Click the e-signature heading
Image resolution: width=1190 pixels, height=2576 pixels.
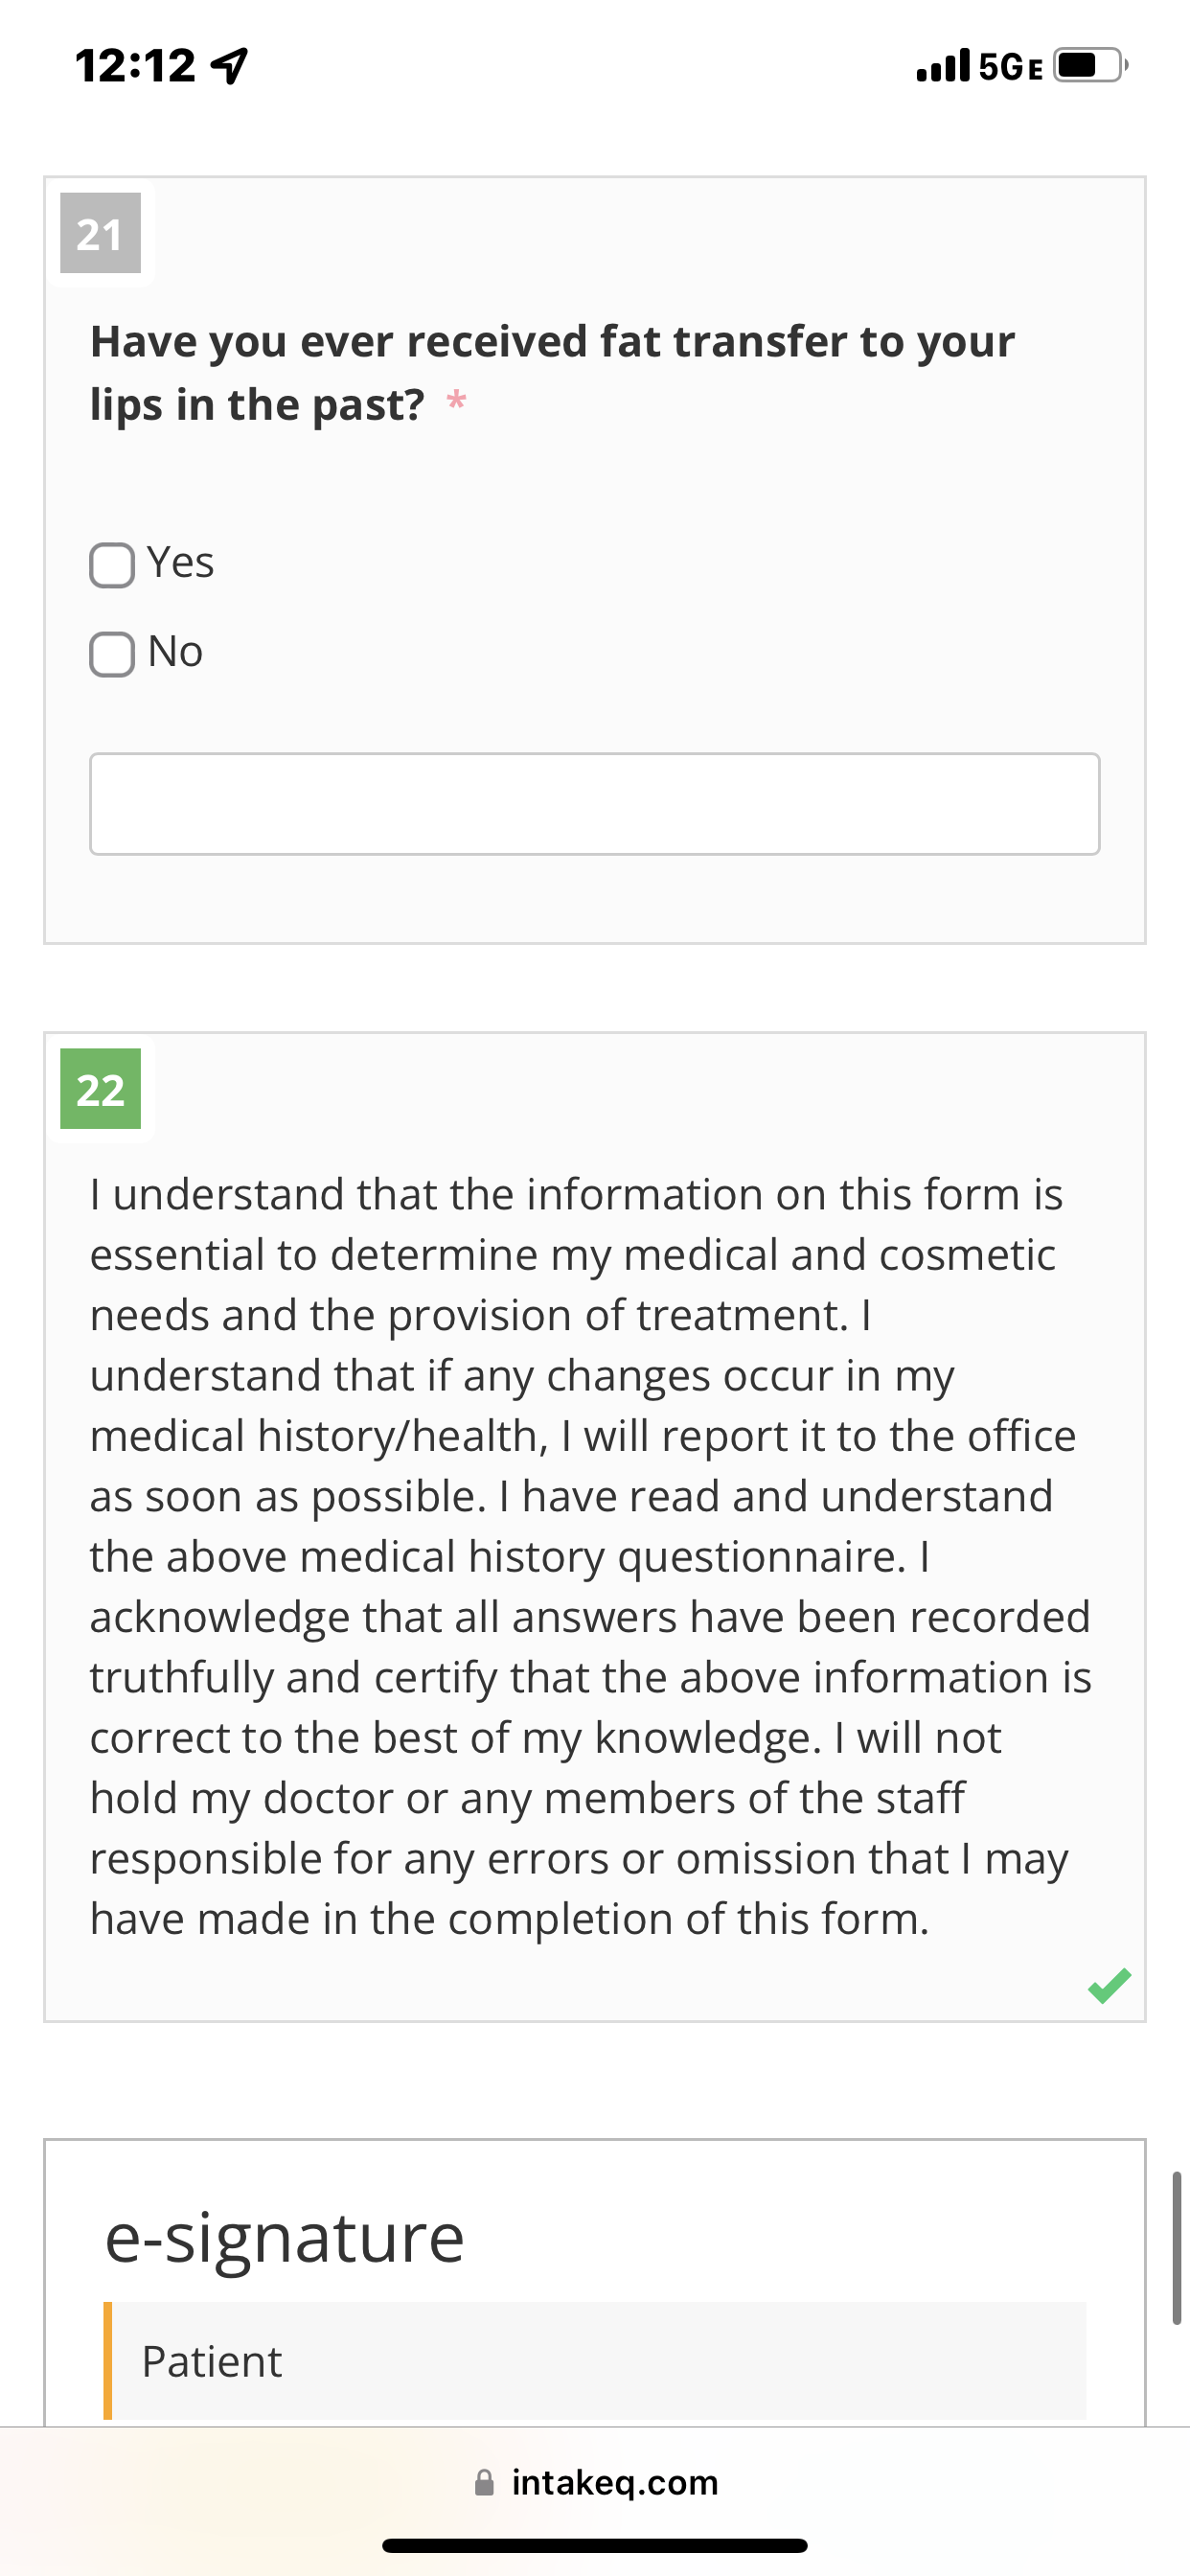(x=285, y=2238)
